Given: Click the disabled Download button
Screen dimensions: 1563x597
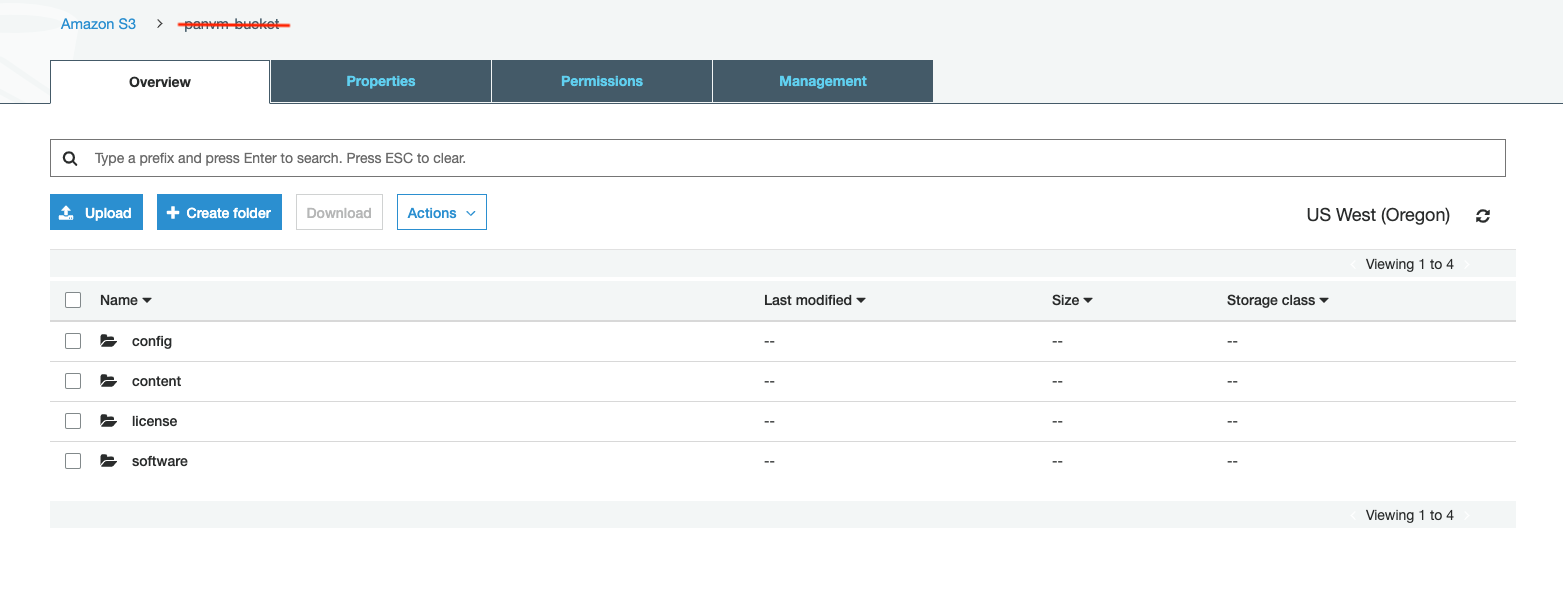Looking at the screenshot, I should 339,212.
